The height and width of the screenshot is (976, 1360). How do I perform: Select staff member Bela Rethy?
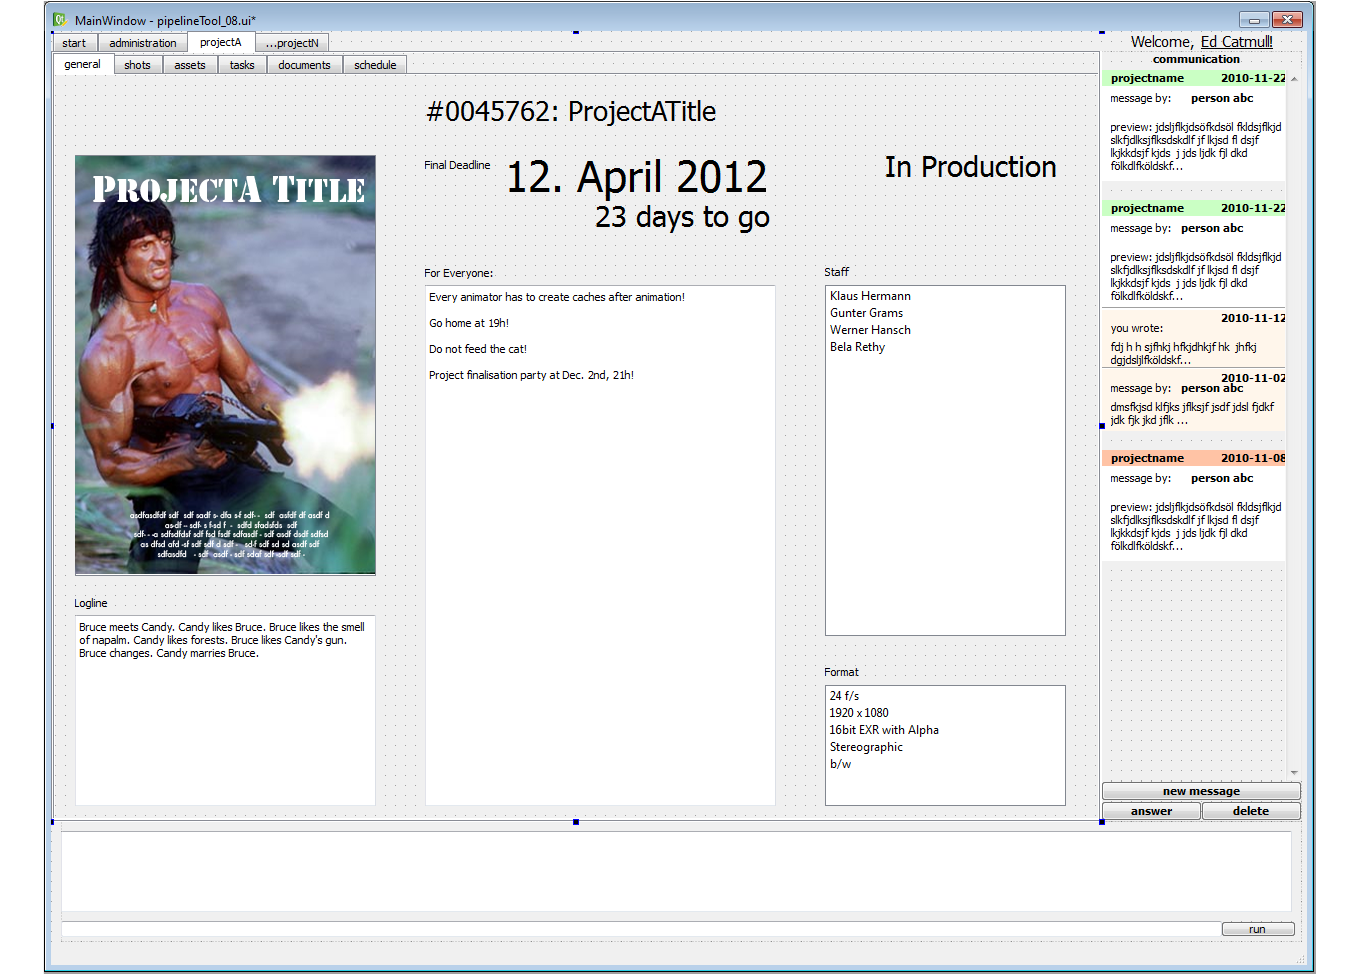click(x=857, y=347)
